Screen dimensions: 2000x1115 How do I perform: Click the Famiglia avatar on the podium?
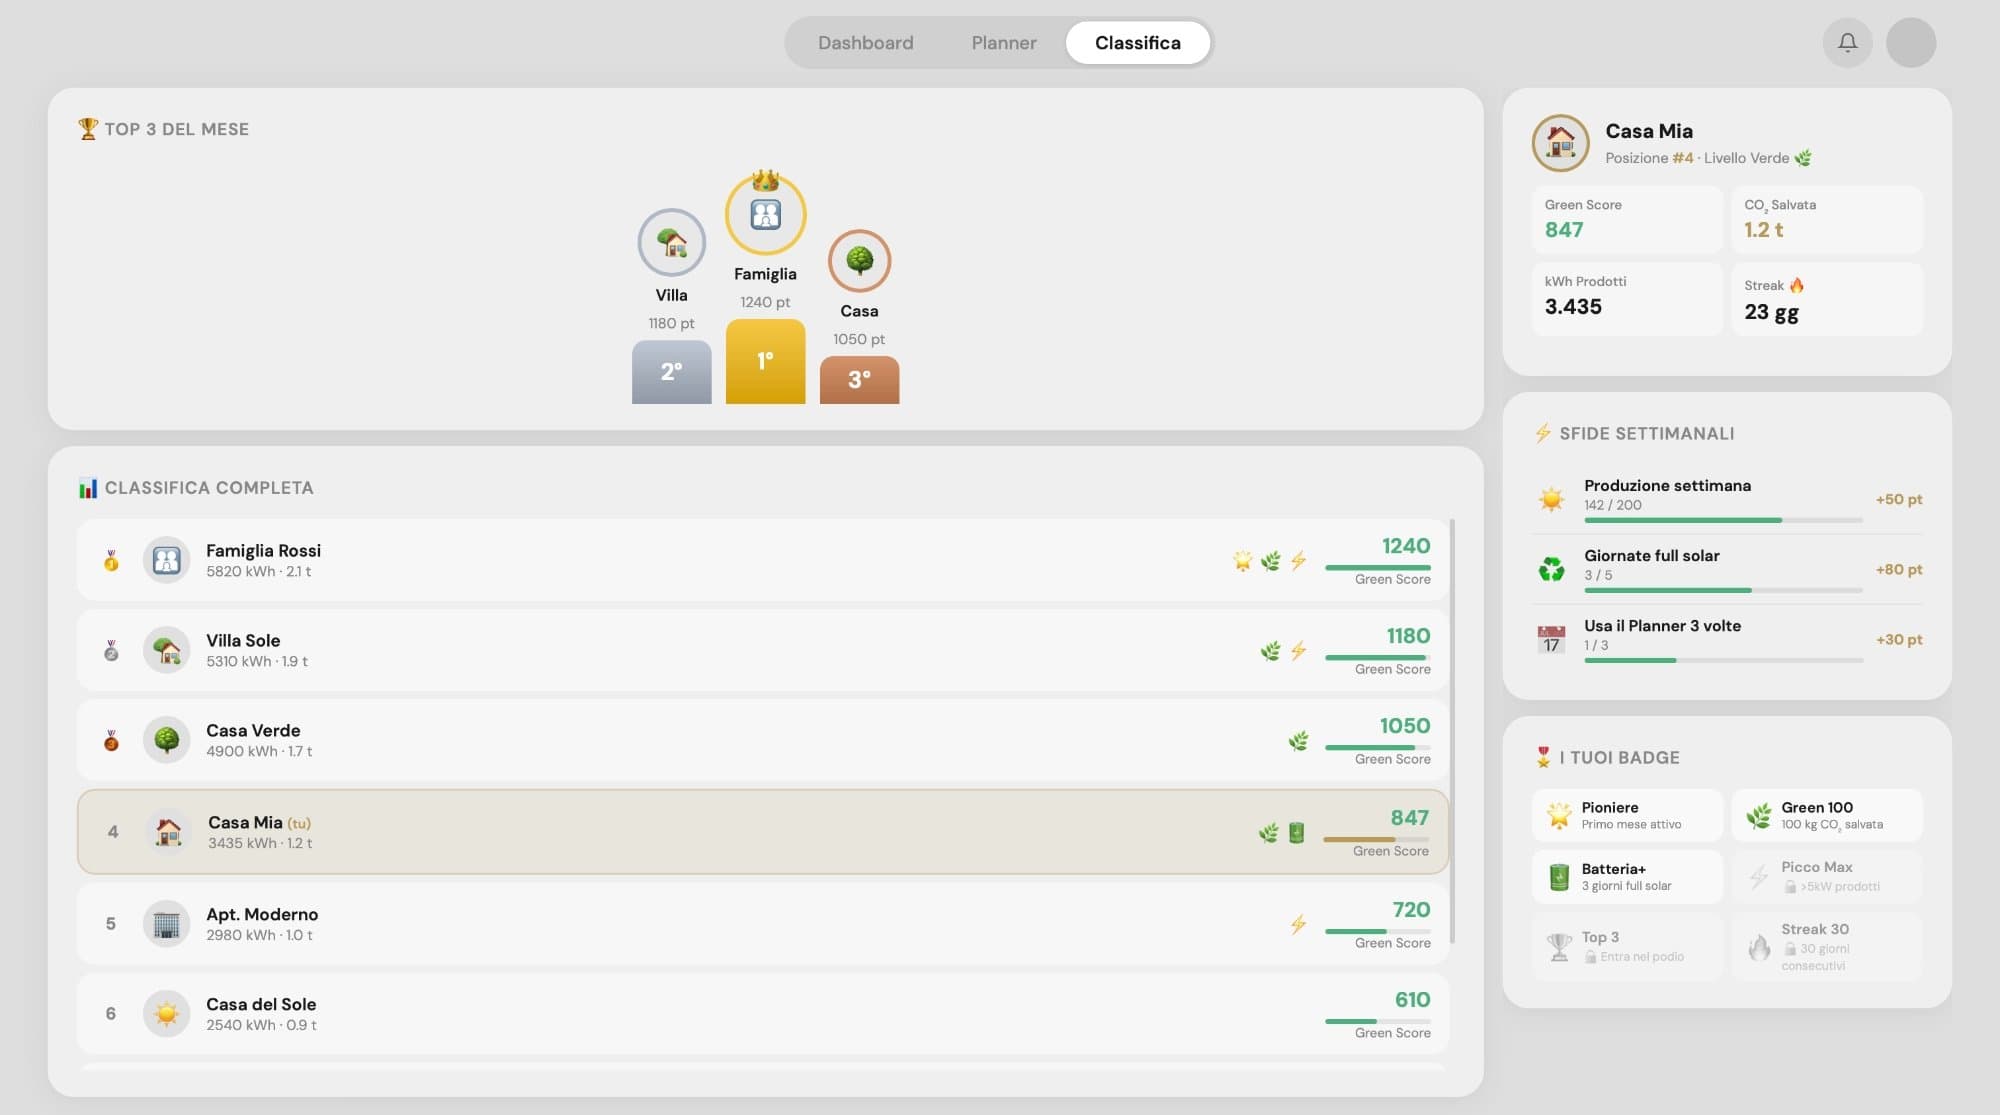[765, 214]
